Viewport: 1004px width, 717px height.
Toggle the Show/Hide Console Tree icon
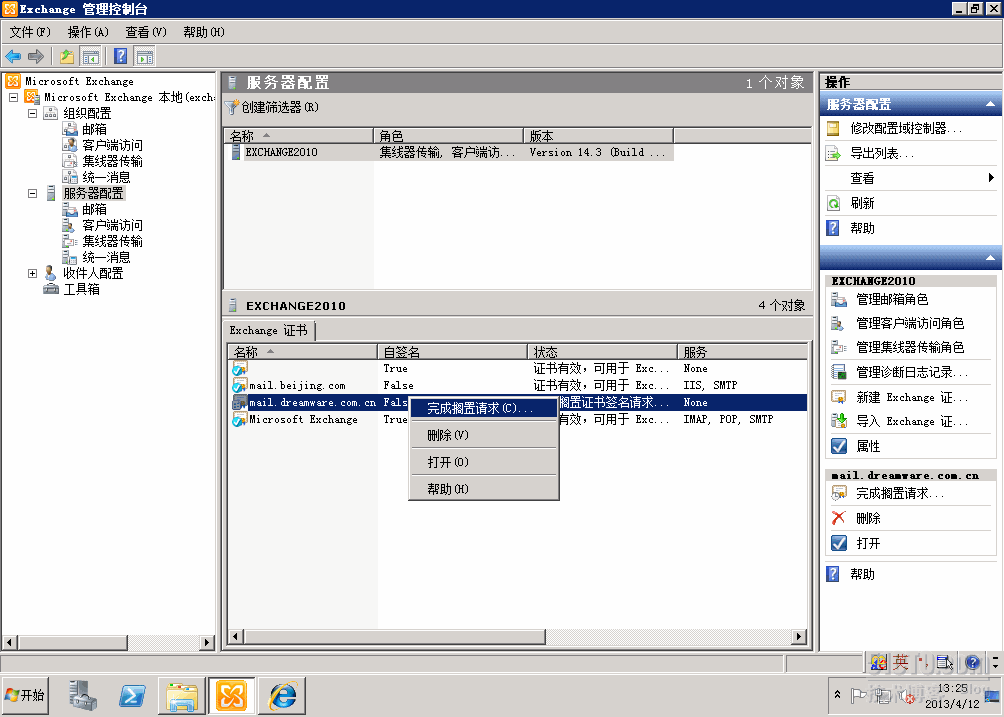click(91, 56)
